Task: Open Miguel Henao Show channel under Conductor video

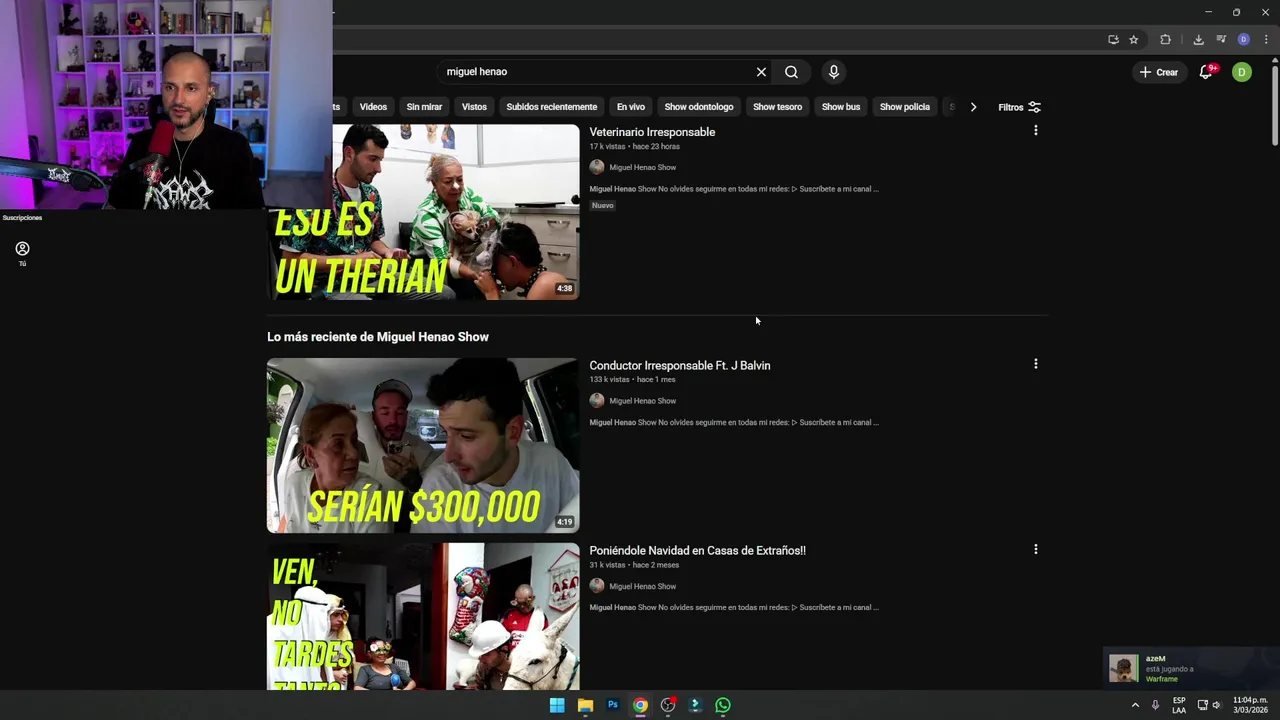Action: [642, 401]
